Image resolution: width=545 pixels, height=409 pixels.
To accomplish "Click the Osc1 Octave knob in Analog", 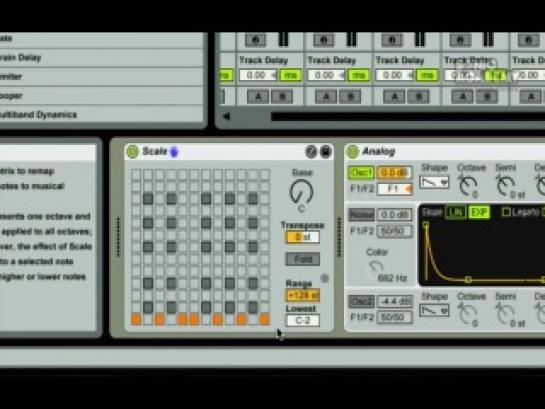I will click(x=467, y=185).
